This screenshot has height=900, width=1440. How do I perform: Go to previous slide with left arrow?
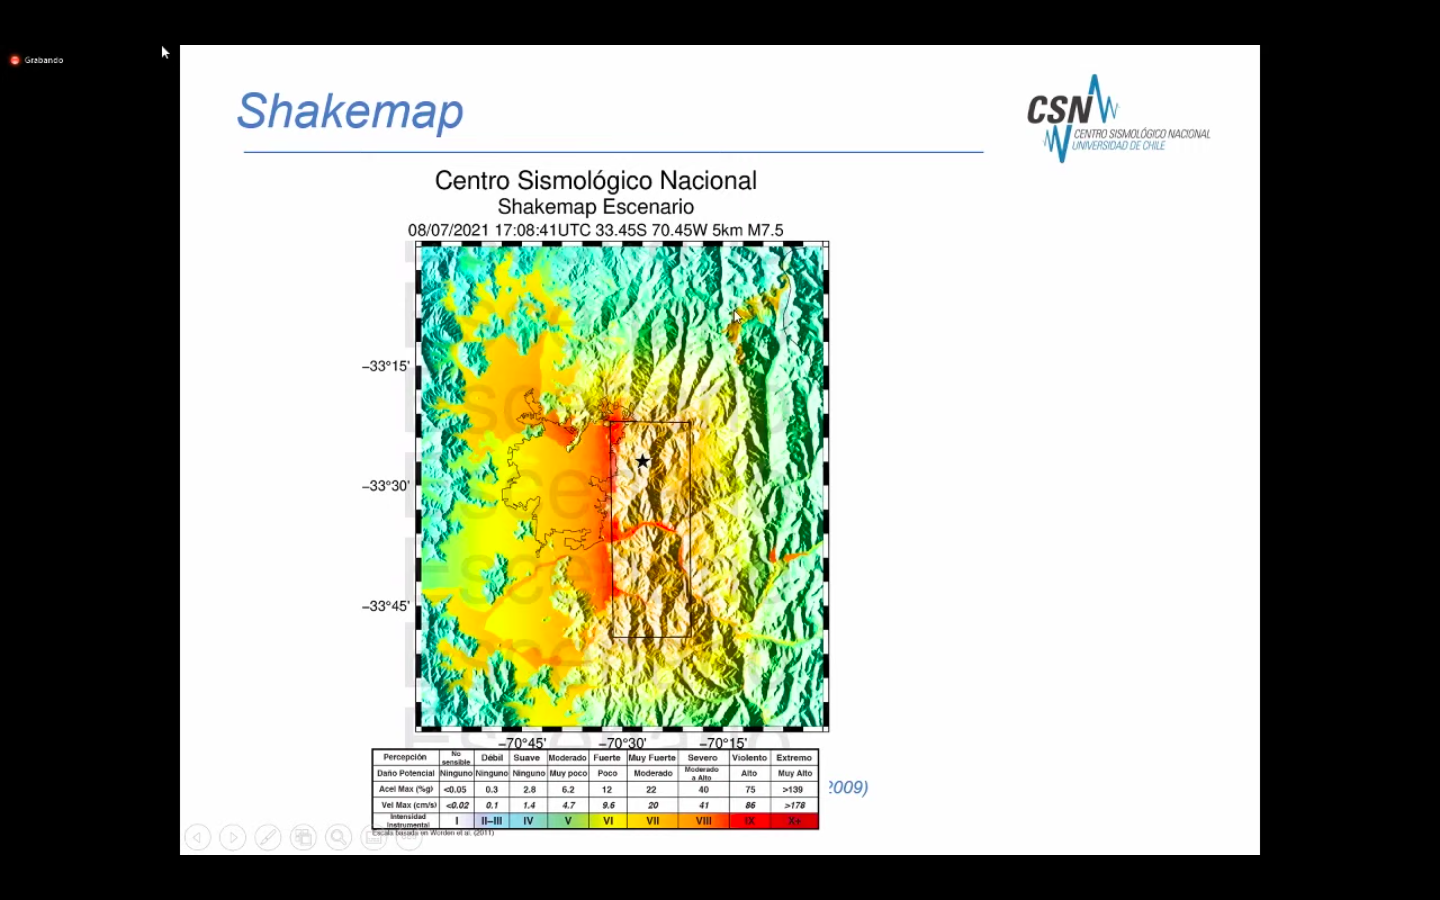pyautogui.click(x=198, y=837)
